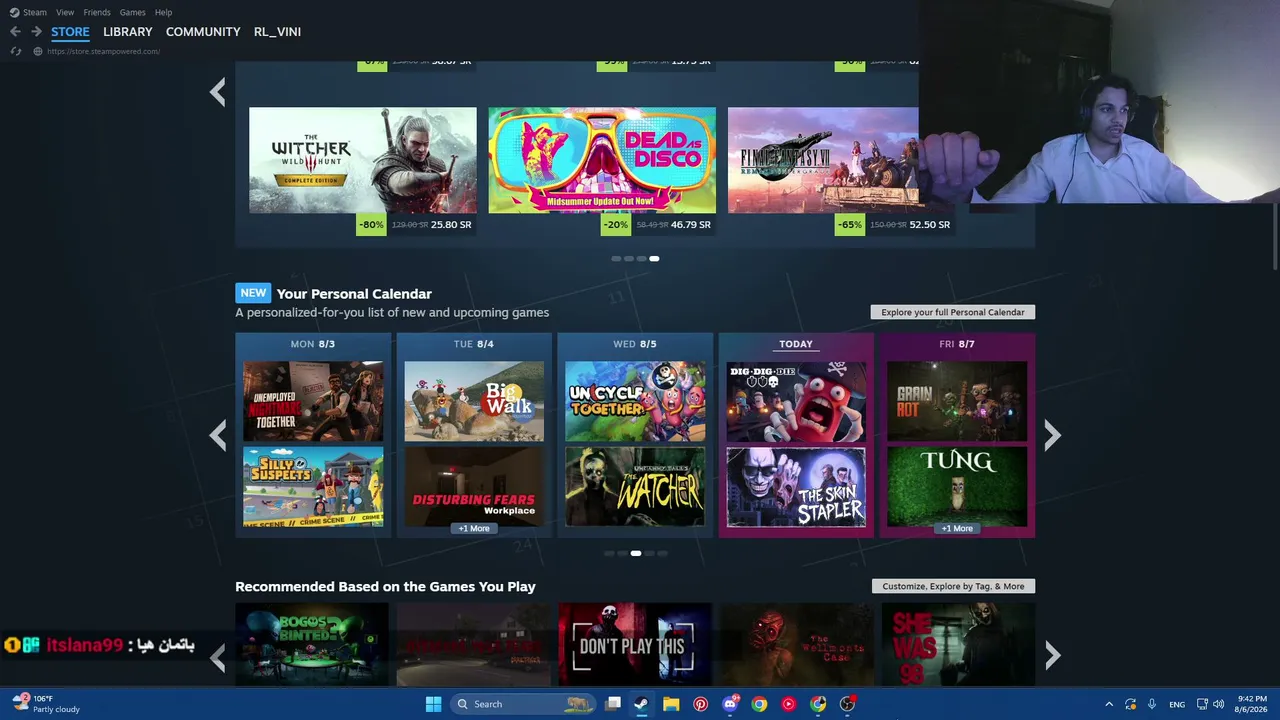
Task: Click Customize, Explore by Tag, & More
Action: [953, 586]
